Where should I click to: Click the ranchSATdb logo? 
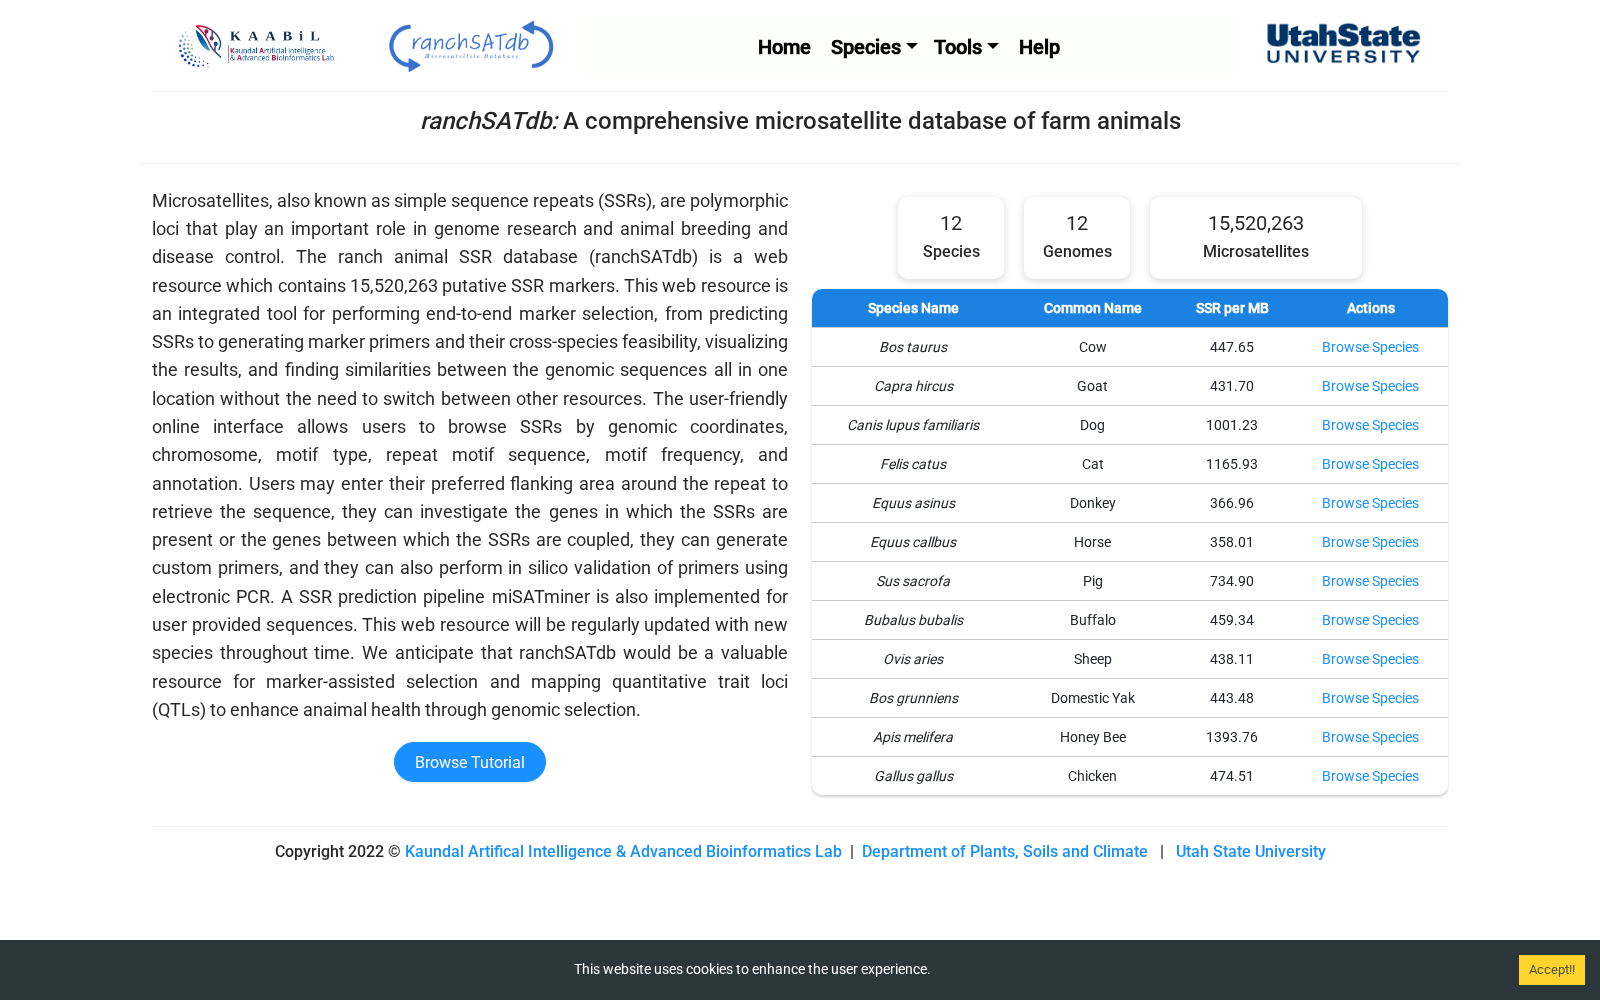(471, 46)
